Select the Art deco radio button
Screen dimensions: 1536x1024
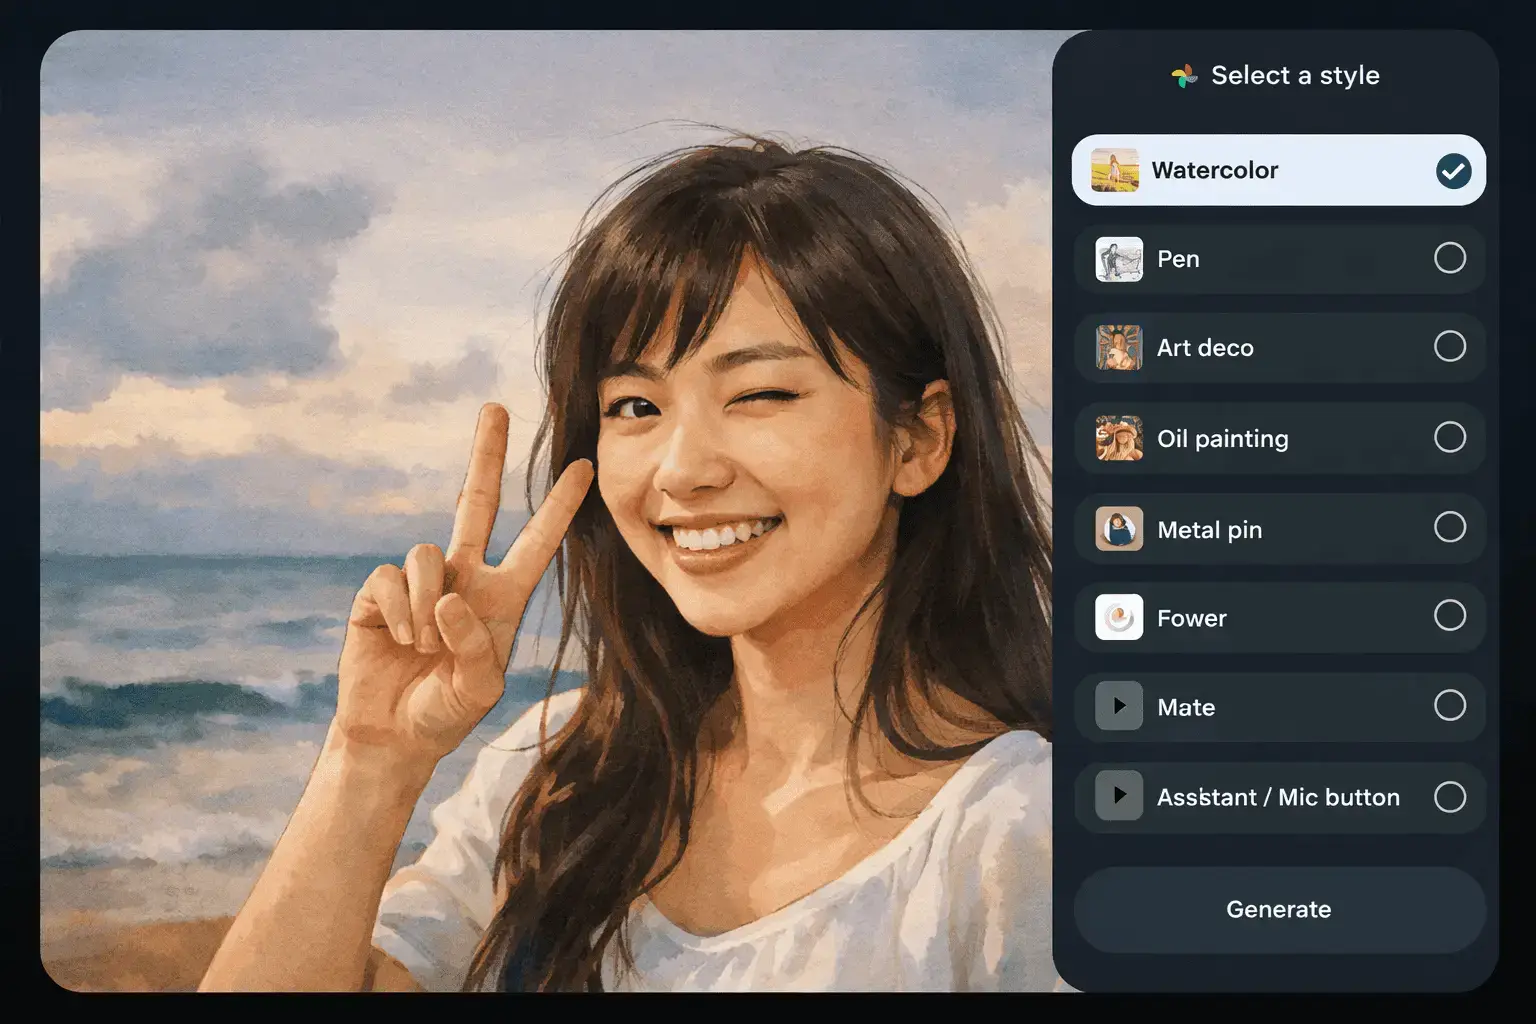point(1450,346)
